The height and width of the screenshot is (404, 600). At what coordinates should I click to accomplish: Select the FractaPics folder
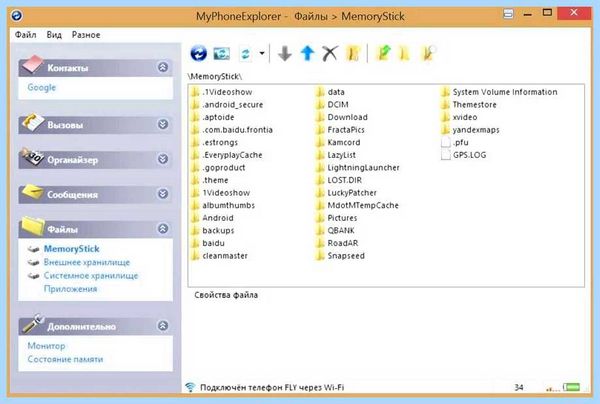[x=340, y=130]
